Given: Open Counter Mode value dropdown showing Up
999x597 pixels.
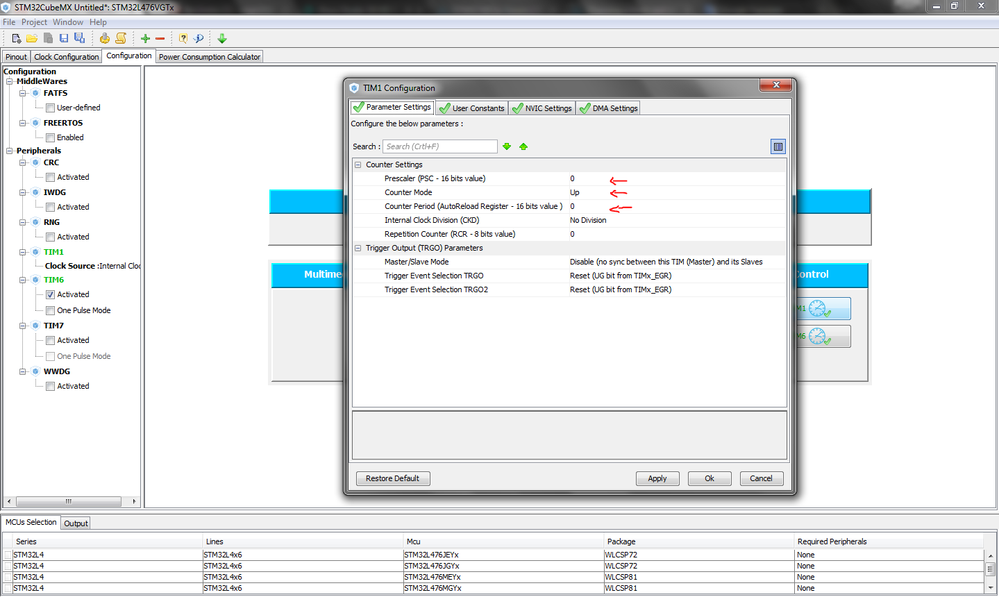Looking at the screenshot, I should tap(677, 192).
